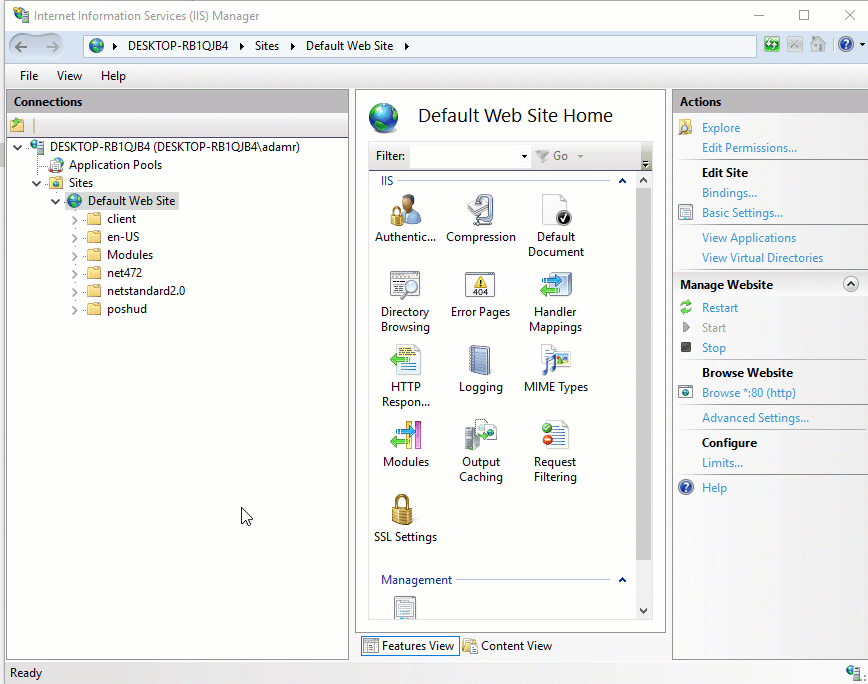Click the Edit Permissions link
Viewport: 868px width, 684px height.
click(749, 148)
